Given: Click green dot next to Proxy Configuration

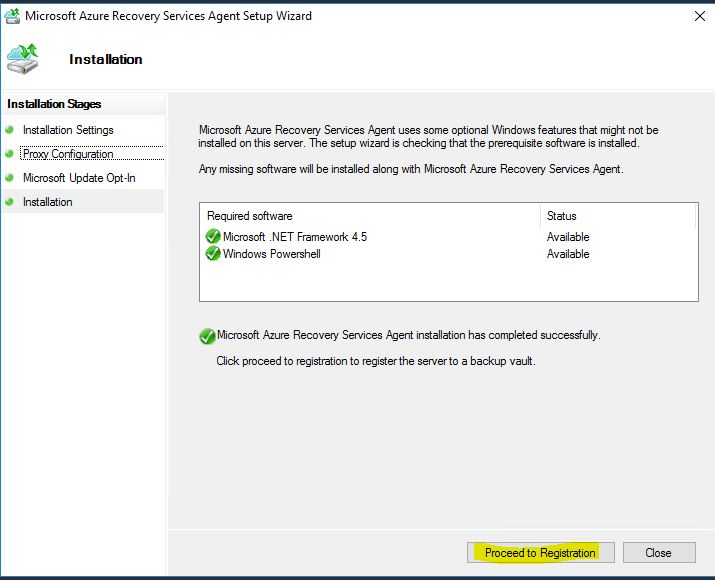Looking at the screenshot, I should pos(9,154).
